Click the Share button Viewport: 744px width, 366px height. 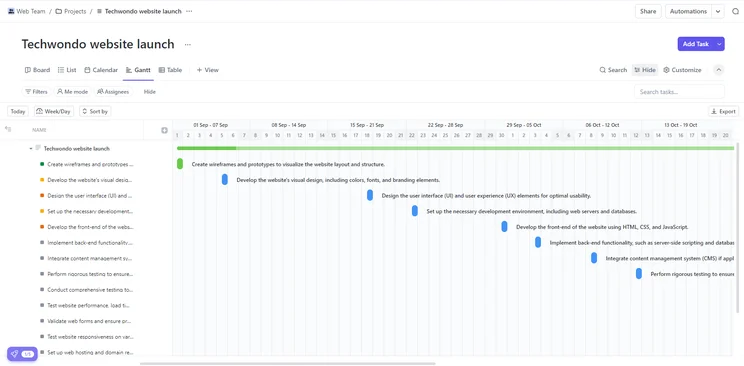[x=648, y=11]
